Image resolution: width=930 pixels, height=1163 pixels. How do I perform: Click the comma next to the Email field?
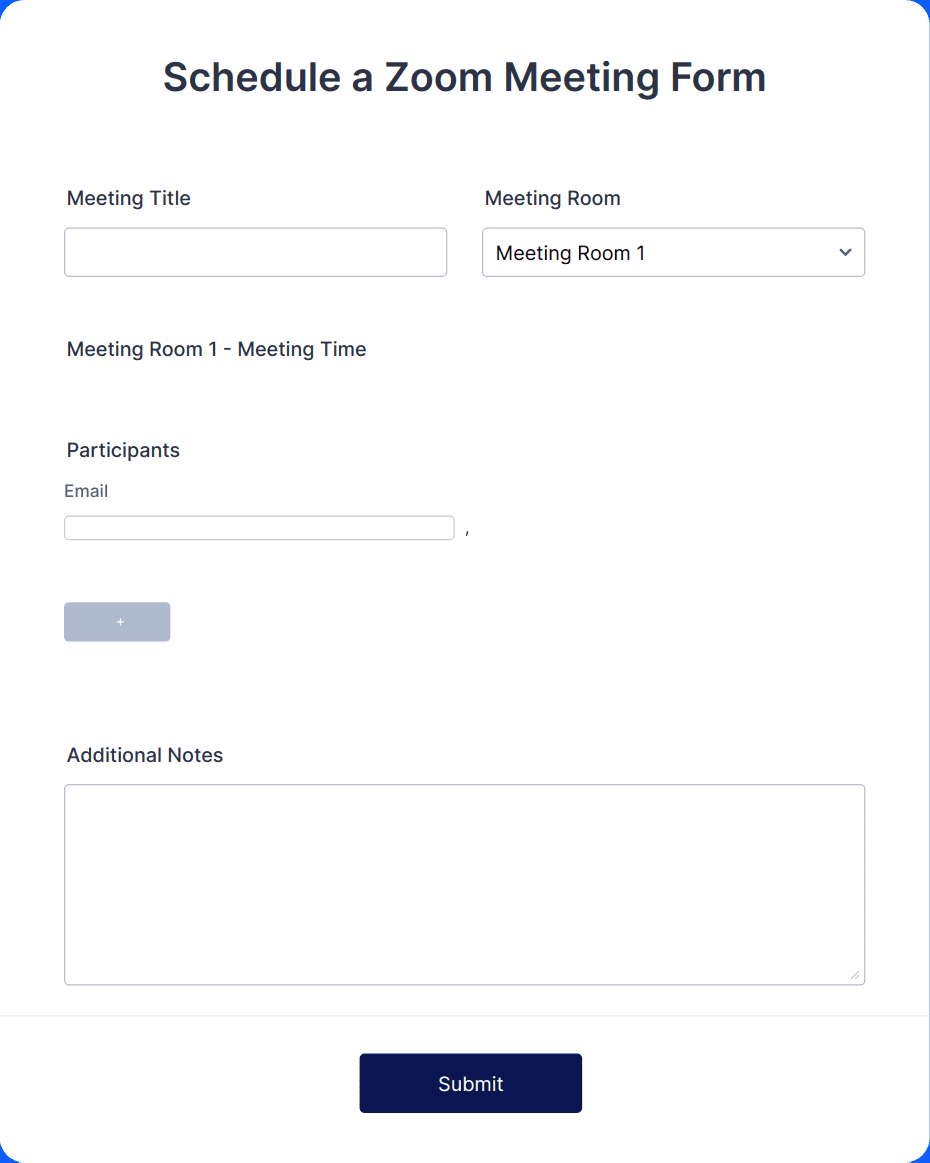pyautogui.click(x=468, y=531)
